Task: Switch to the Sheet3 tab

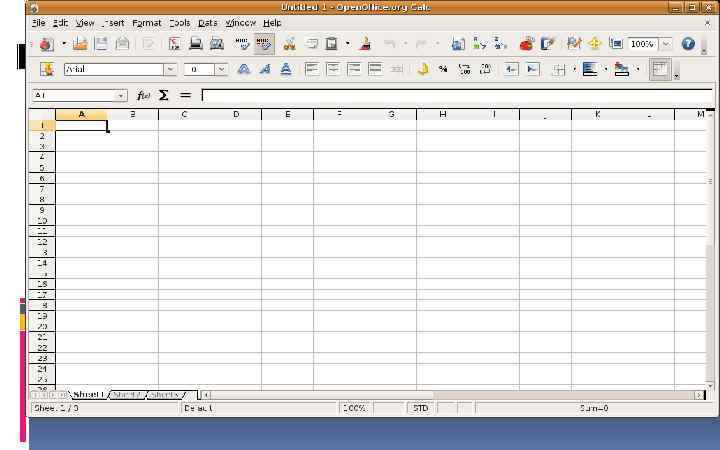Action: click(166, 395)
